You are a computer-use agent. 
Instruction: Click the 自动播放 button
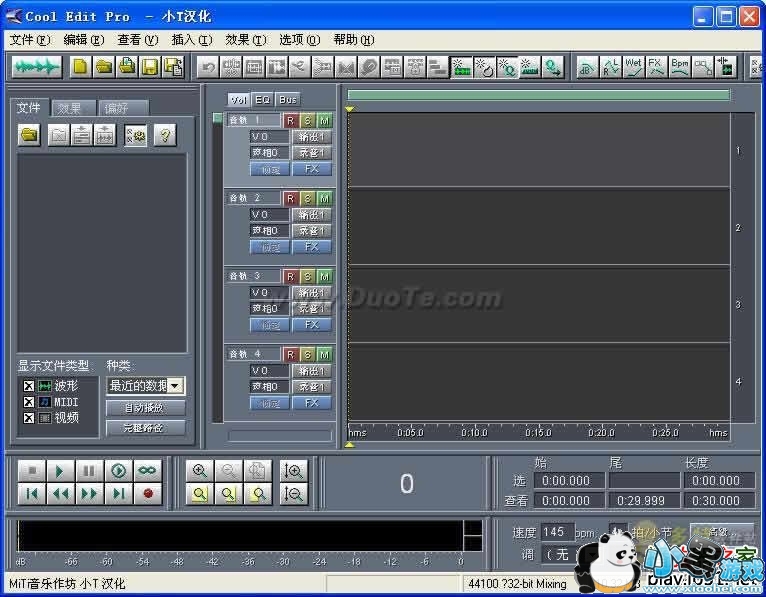[x=145, y=407]
